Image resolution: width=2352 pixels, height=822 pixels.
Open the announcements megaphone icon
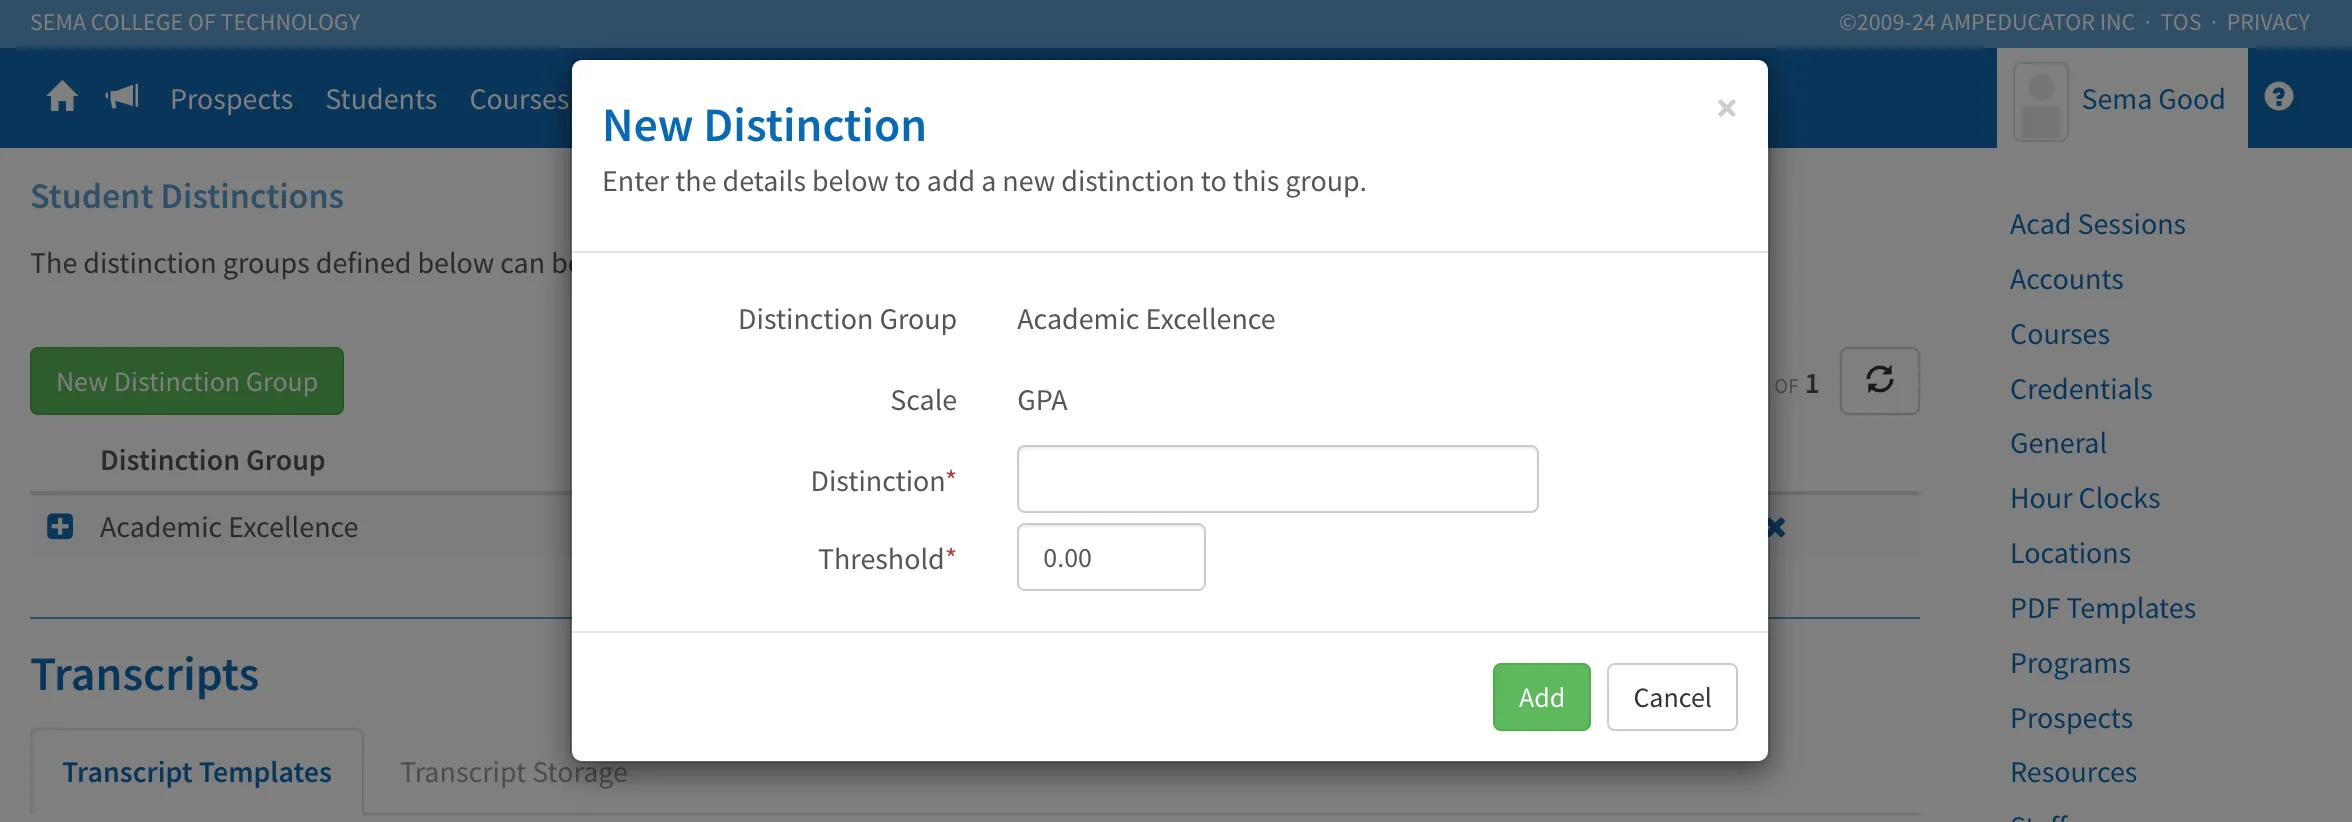click(122, 97)
